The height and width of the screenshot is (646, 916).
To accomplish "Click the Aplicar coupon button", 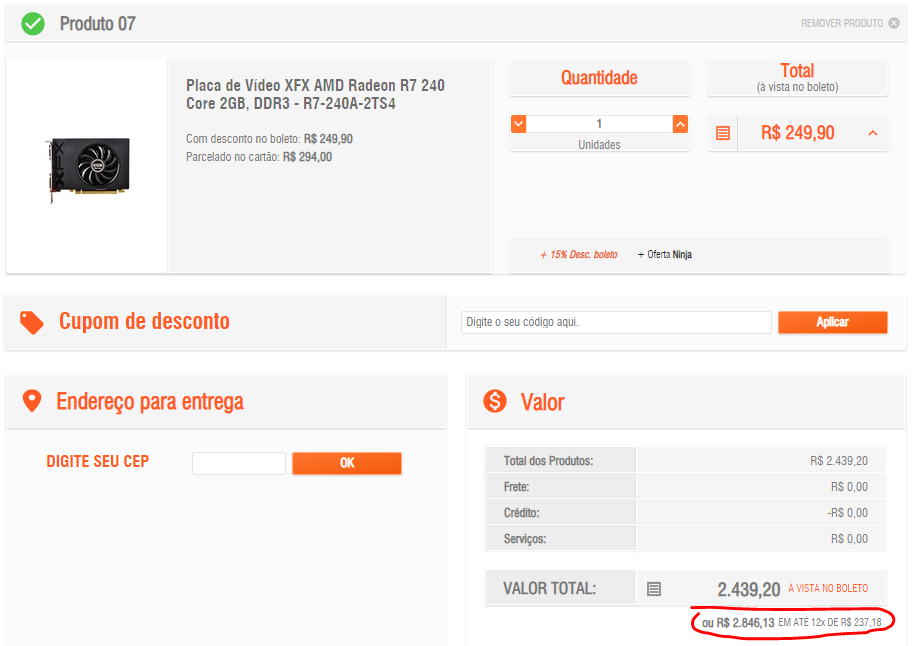I will [x=832, y=322].
